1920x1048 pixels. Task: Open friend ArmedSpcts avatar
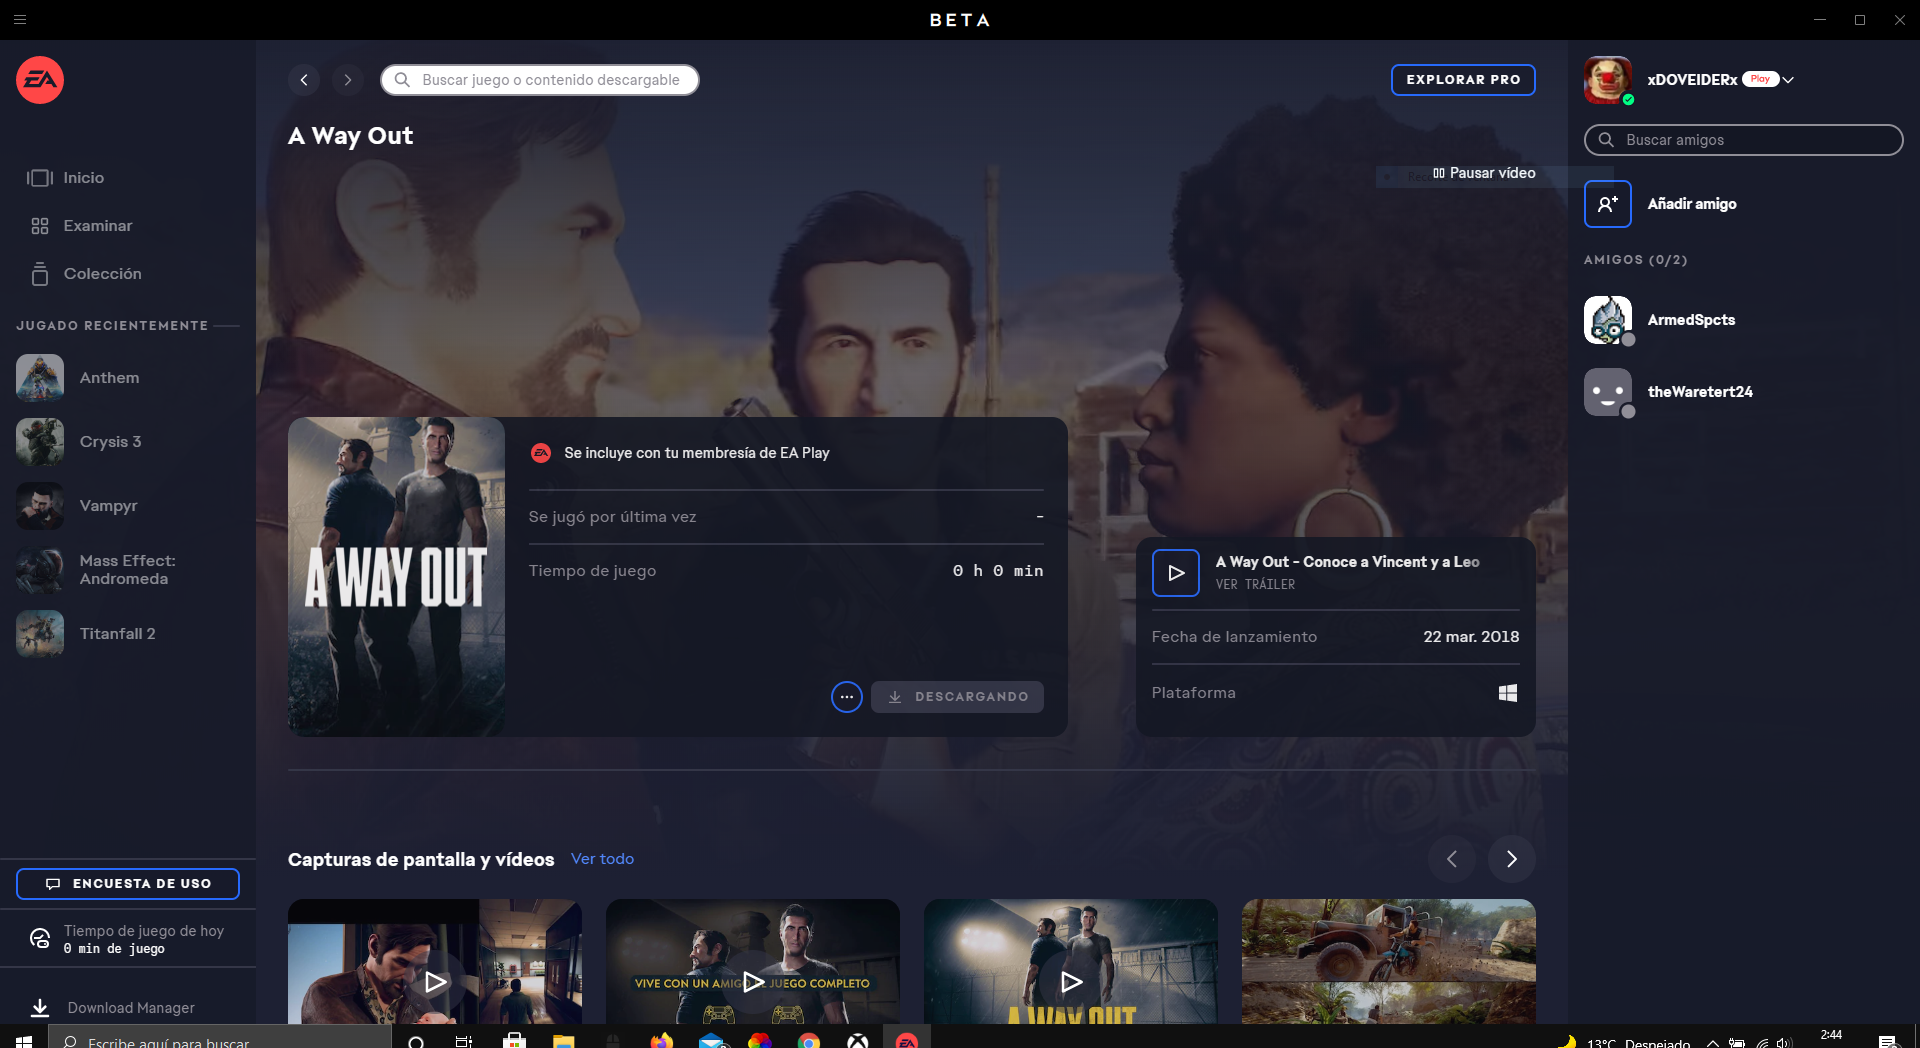click(1608, 320)
